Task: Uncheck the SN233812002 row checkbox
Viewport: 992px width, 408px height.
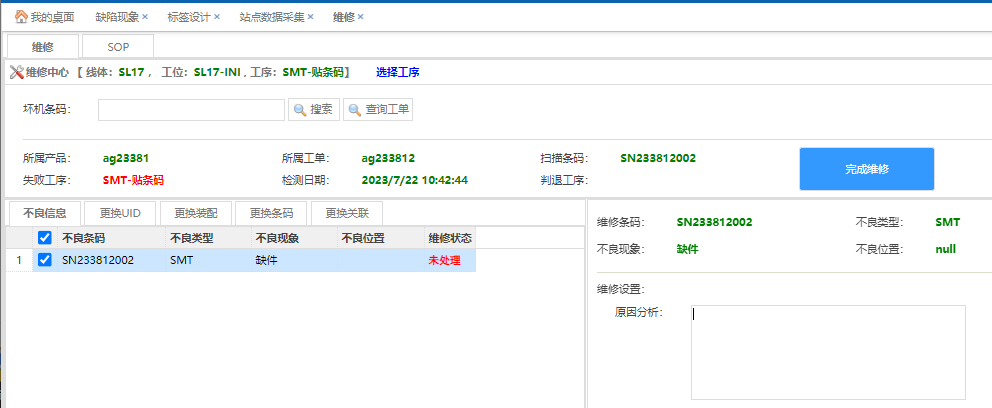Action: point(44,260)
